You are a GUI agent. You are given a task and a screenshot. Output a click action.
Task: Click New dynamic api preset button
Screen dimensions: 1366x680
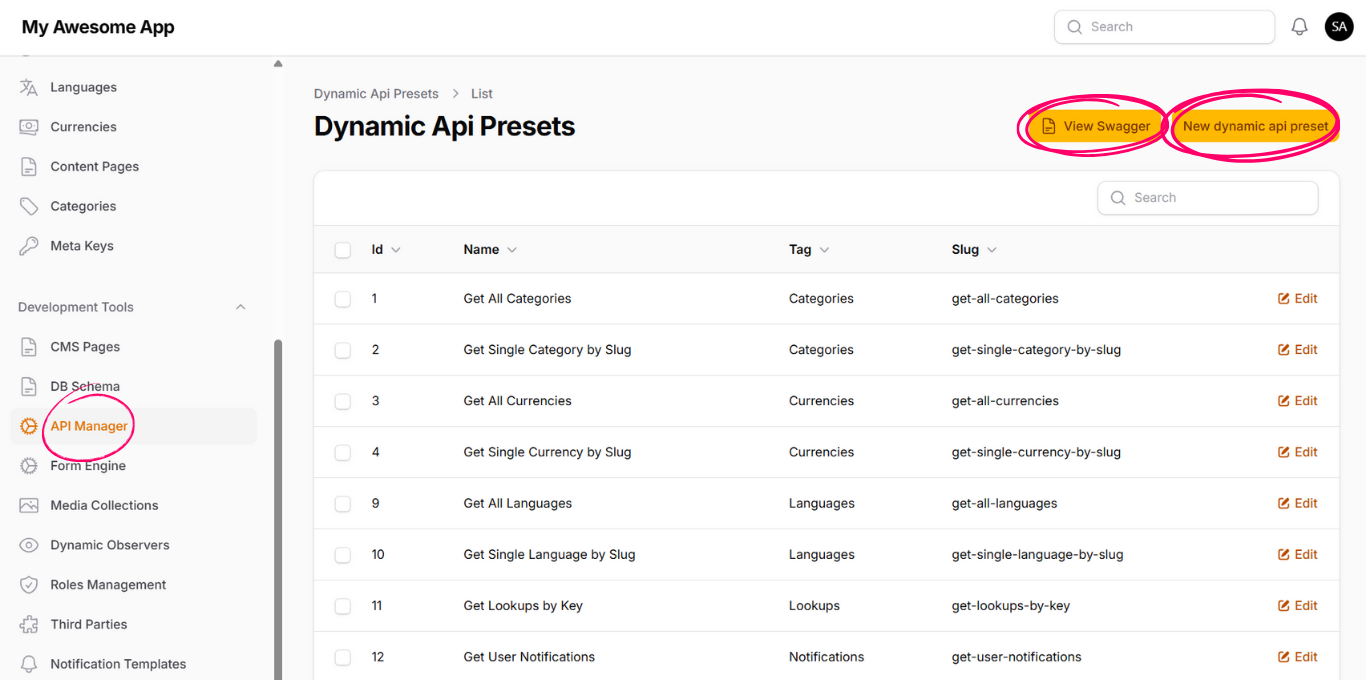tap(1255, 126)
